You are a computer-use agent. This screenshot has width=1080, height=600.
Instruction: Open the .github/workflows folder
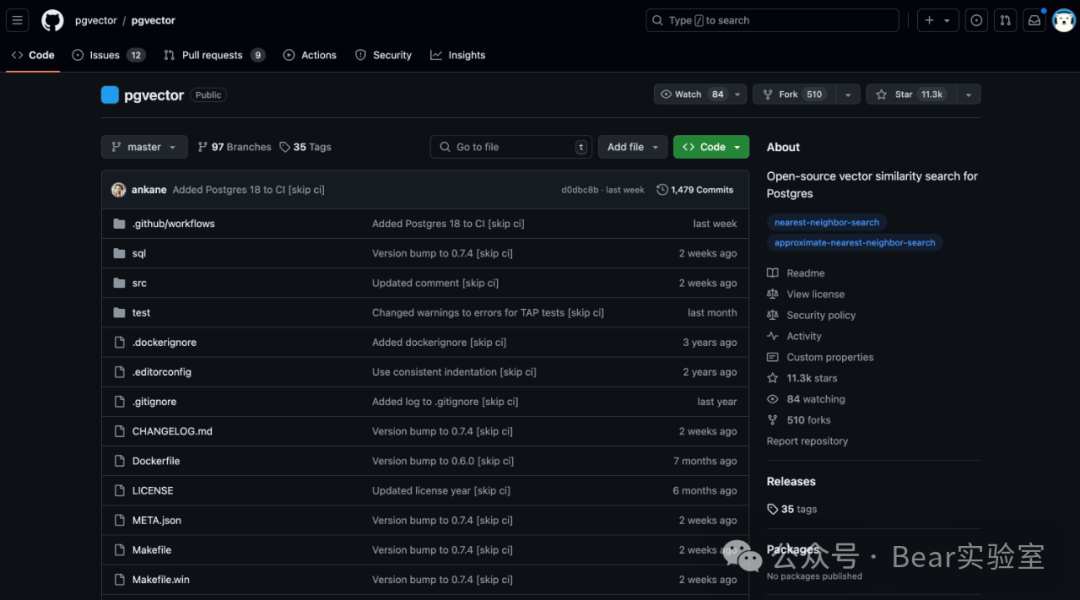[174, 223]
